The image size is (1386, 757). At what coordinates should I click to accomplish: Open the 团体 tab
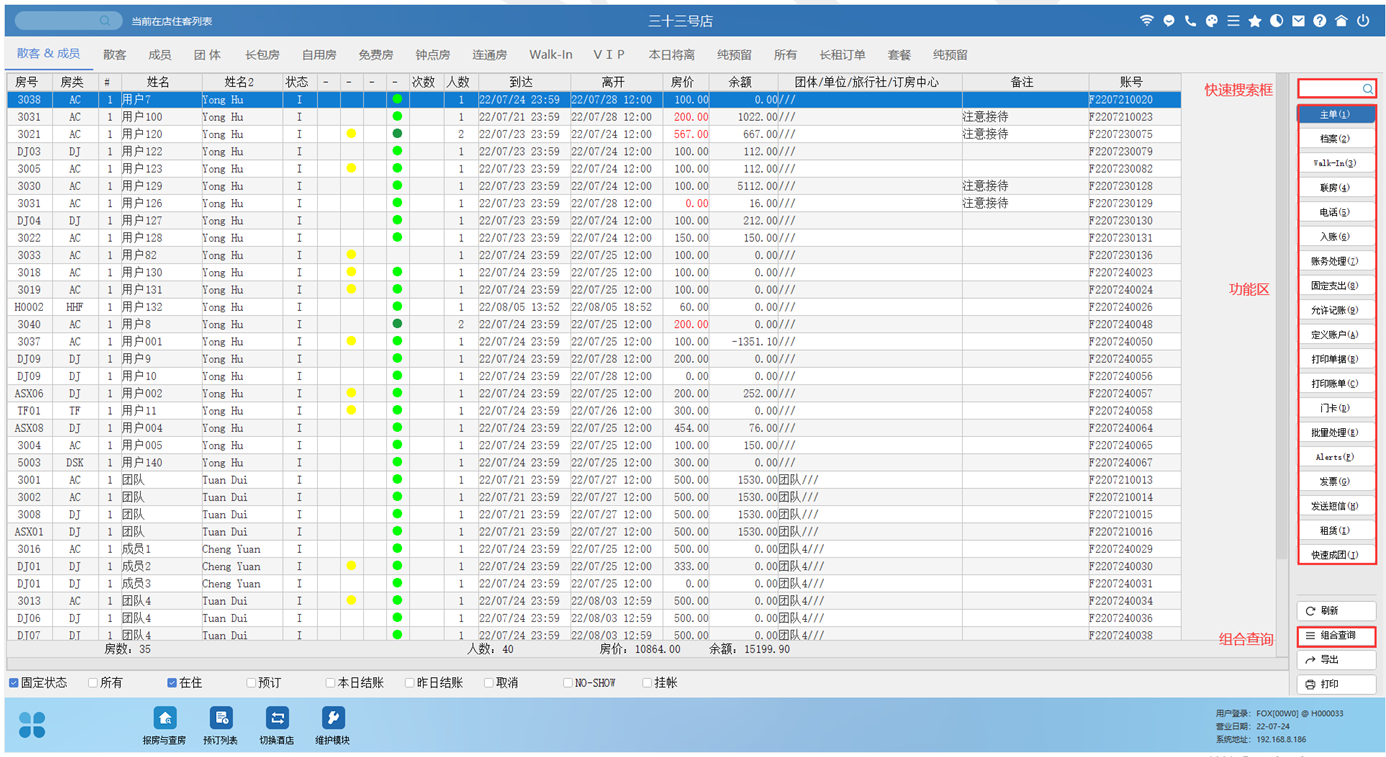click(207, 55)
